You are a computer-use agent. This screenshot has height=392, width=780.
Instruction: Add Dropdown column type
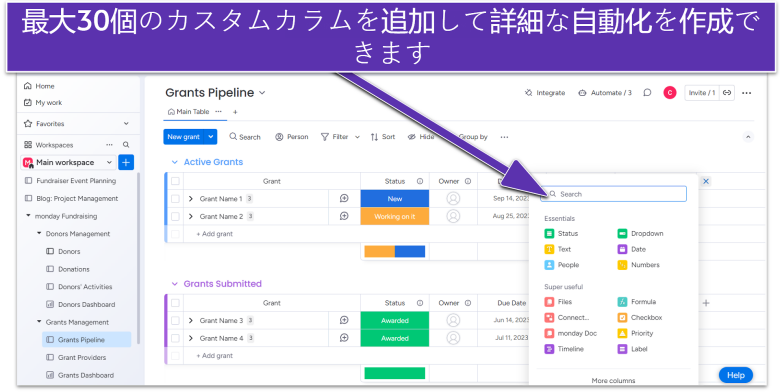click(640, 233)
